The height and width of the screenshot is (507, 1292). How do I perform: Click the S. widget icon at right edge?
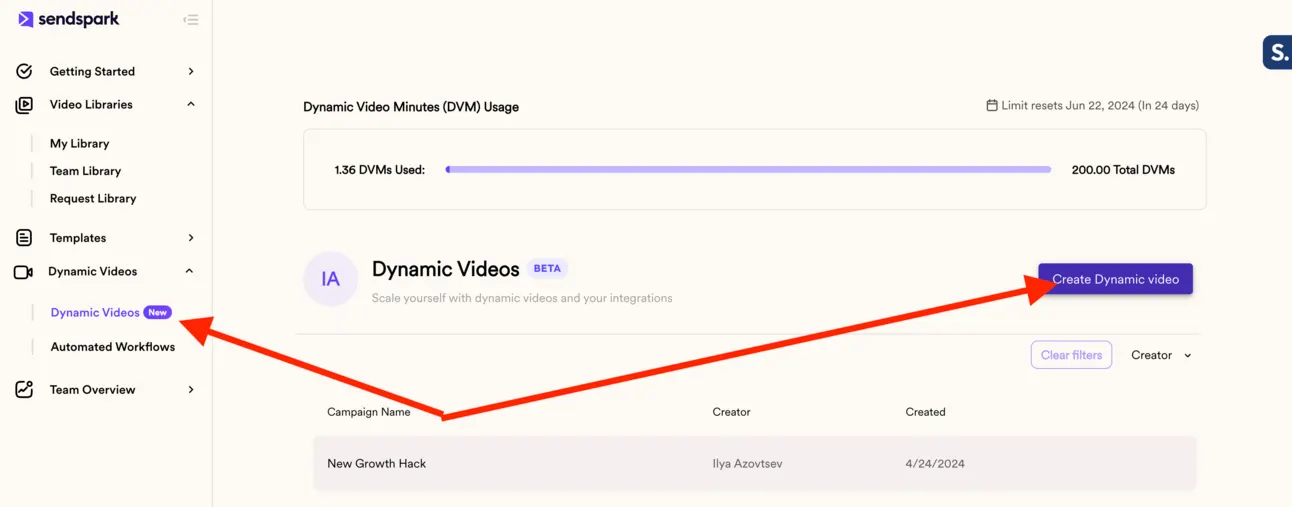pos(1277,52)
